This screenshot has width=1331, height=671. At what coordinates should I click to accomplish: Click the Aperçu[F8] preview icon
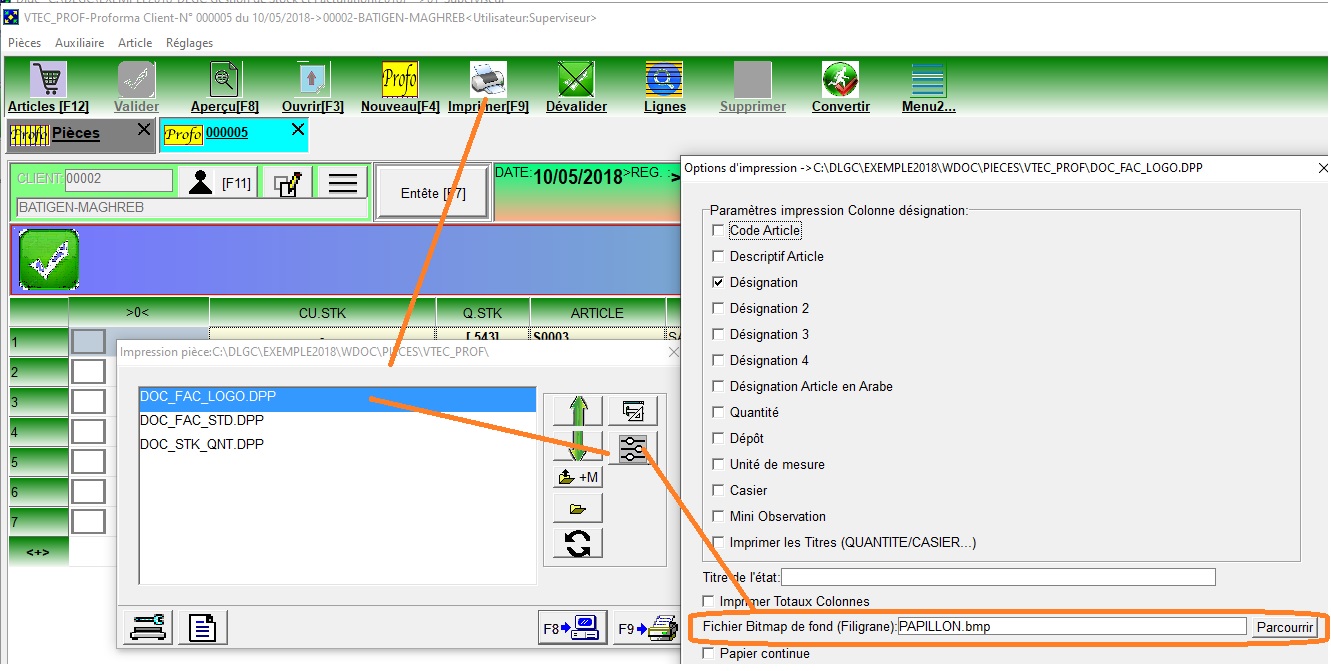(x=225, y=79)
